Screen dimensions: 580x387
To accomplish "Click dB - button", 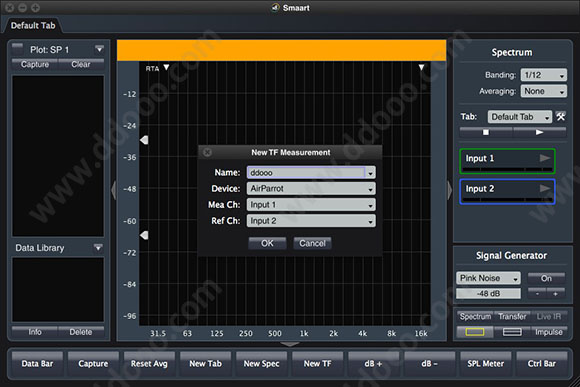I will coord(429,364).
